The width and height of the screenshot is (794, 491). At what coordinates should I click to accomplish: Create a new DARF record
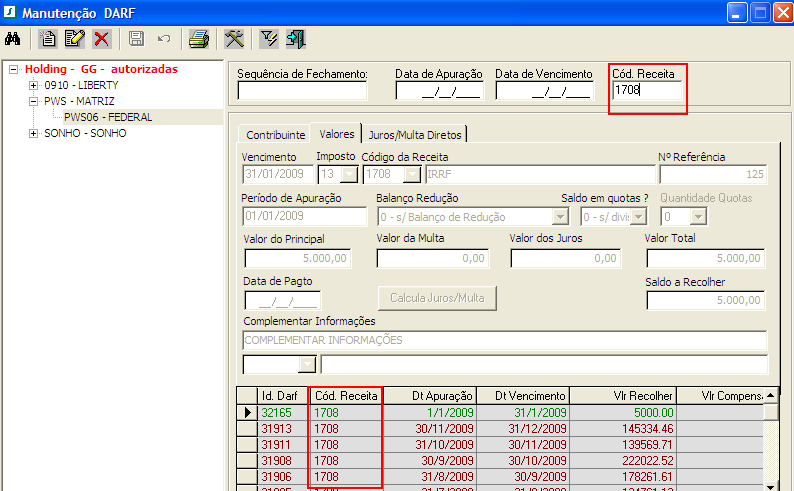click(x=48, y=39)
